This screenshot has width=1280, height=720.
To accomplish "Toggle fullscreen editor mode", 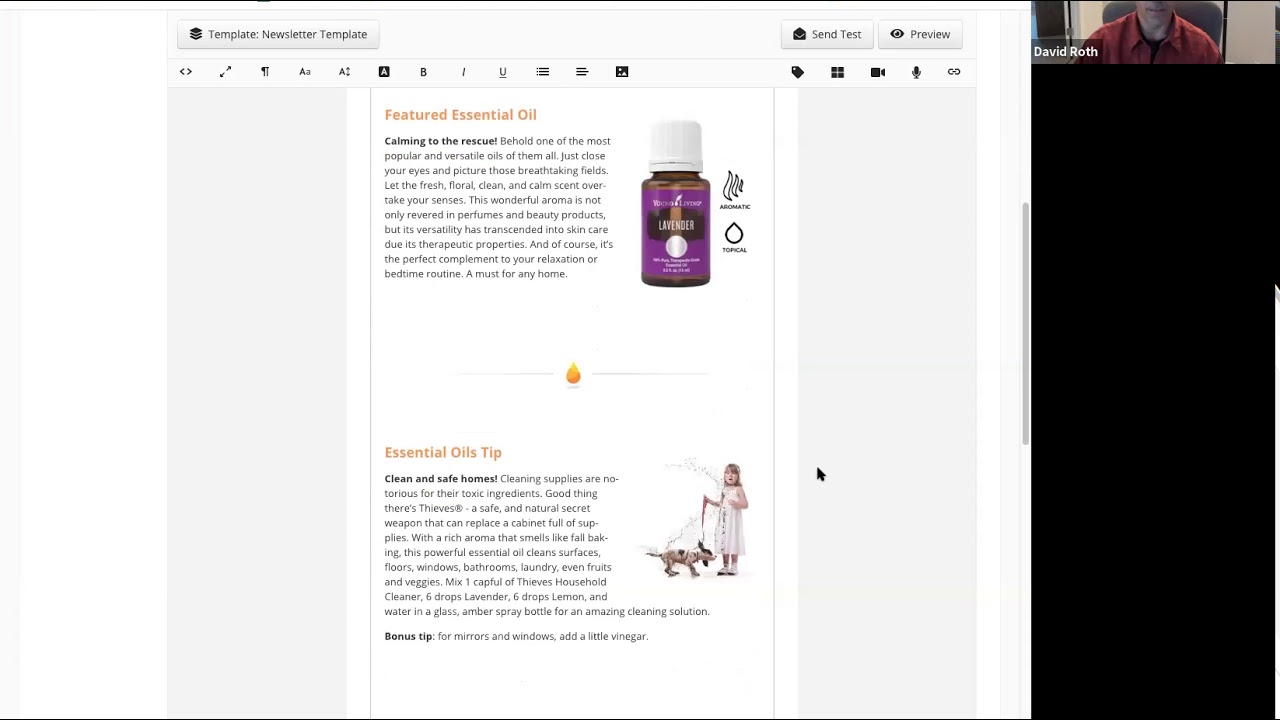I will (x=225, y=72).
